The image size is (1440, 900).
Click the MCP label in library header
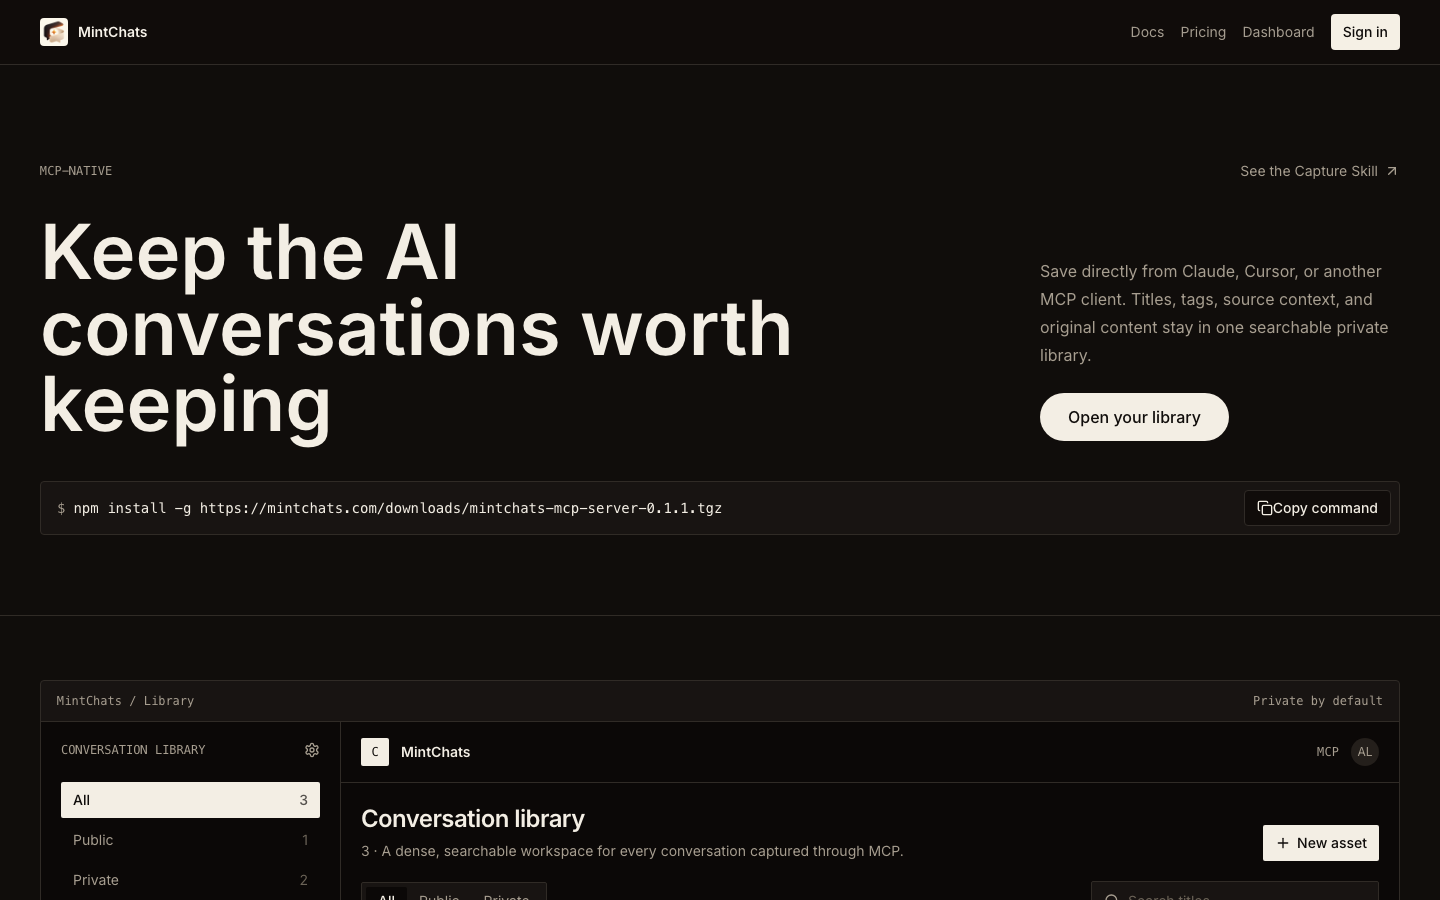(1327, 752)
